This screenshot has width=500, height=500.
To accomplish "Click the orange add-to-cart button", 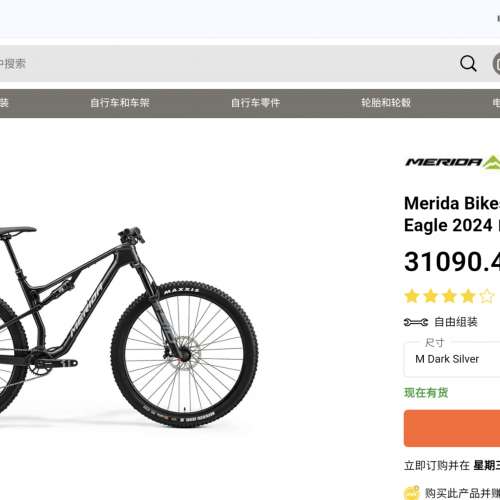I will coord(452,428).
